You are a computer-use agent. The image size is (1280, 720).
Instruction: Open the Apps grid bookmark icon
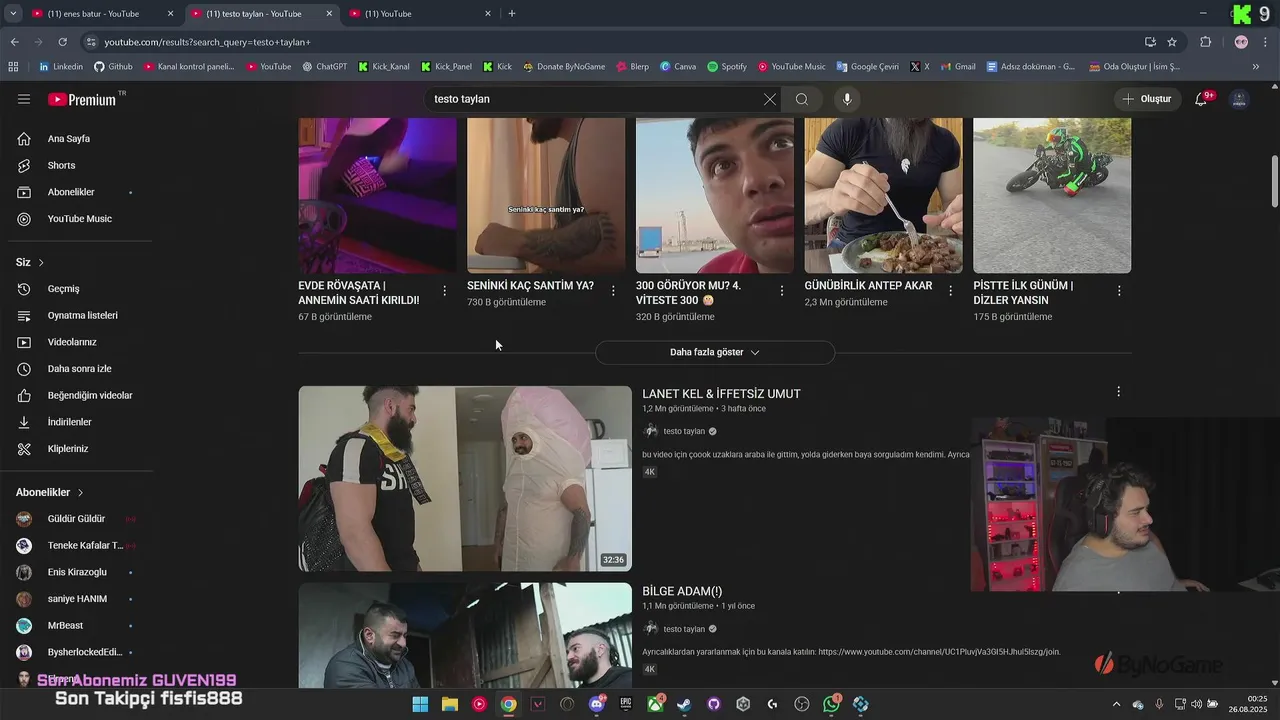coord(13,67)
